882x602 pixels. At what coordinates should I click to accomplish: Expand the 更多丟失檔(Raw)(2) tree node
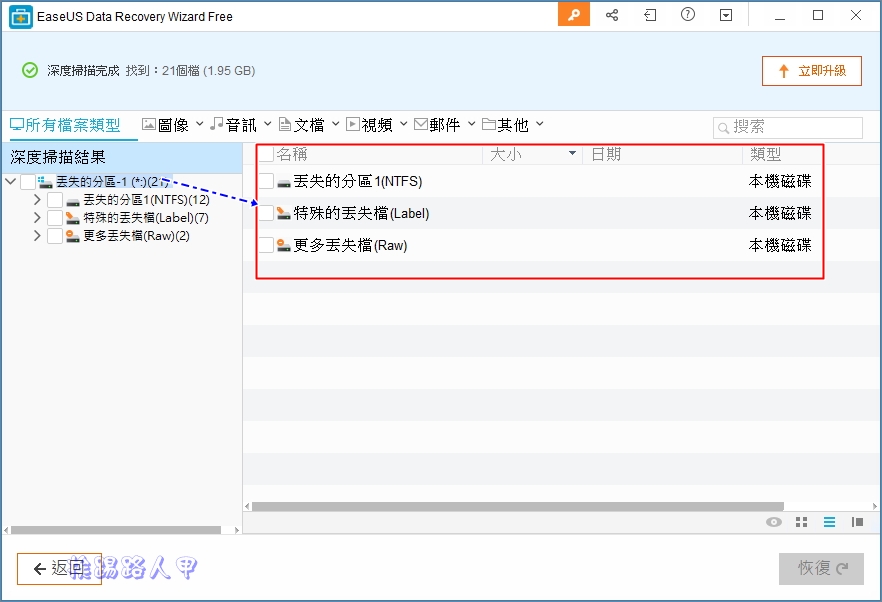(x=37, y=236)
